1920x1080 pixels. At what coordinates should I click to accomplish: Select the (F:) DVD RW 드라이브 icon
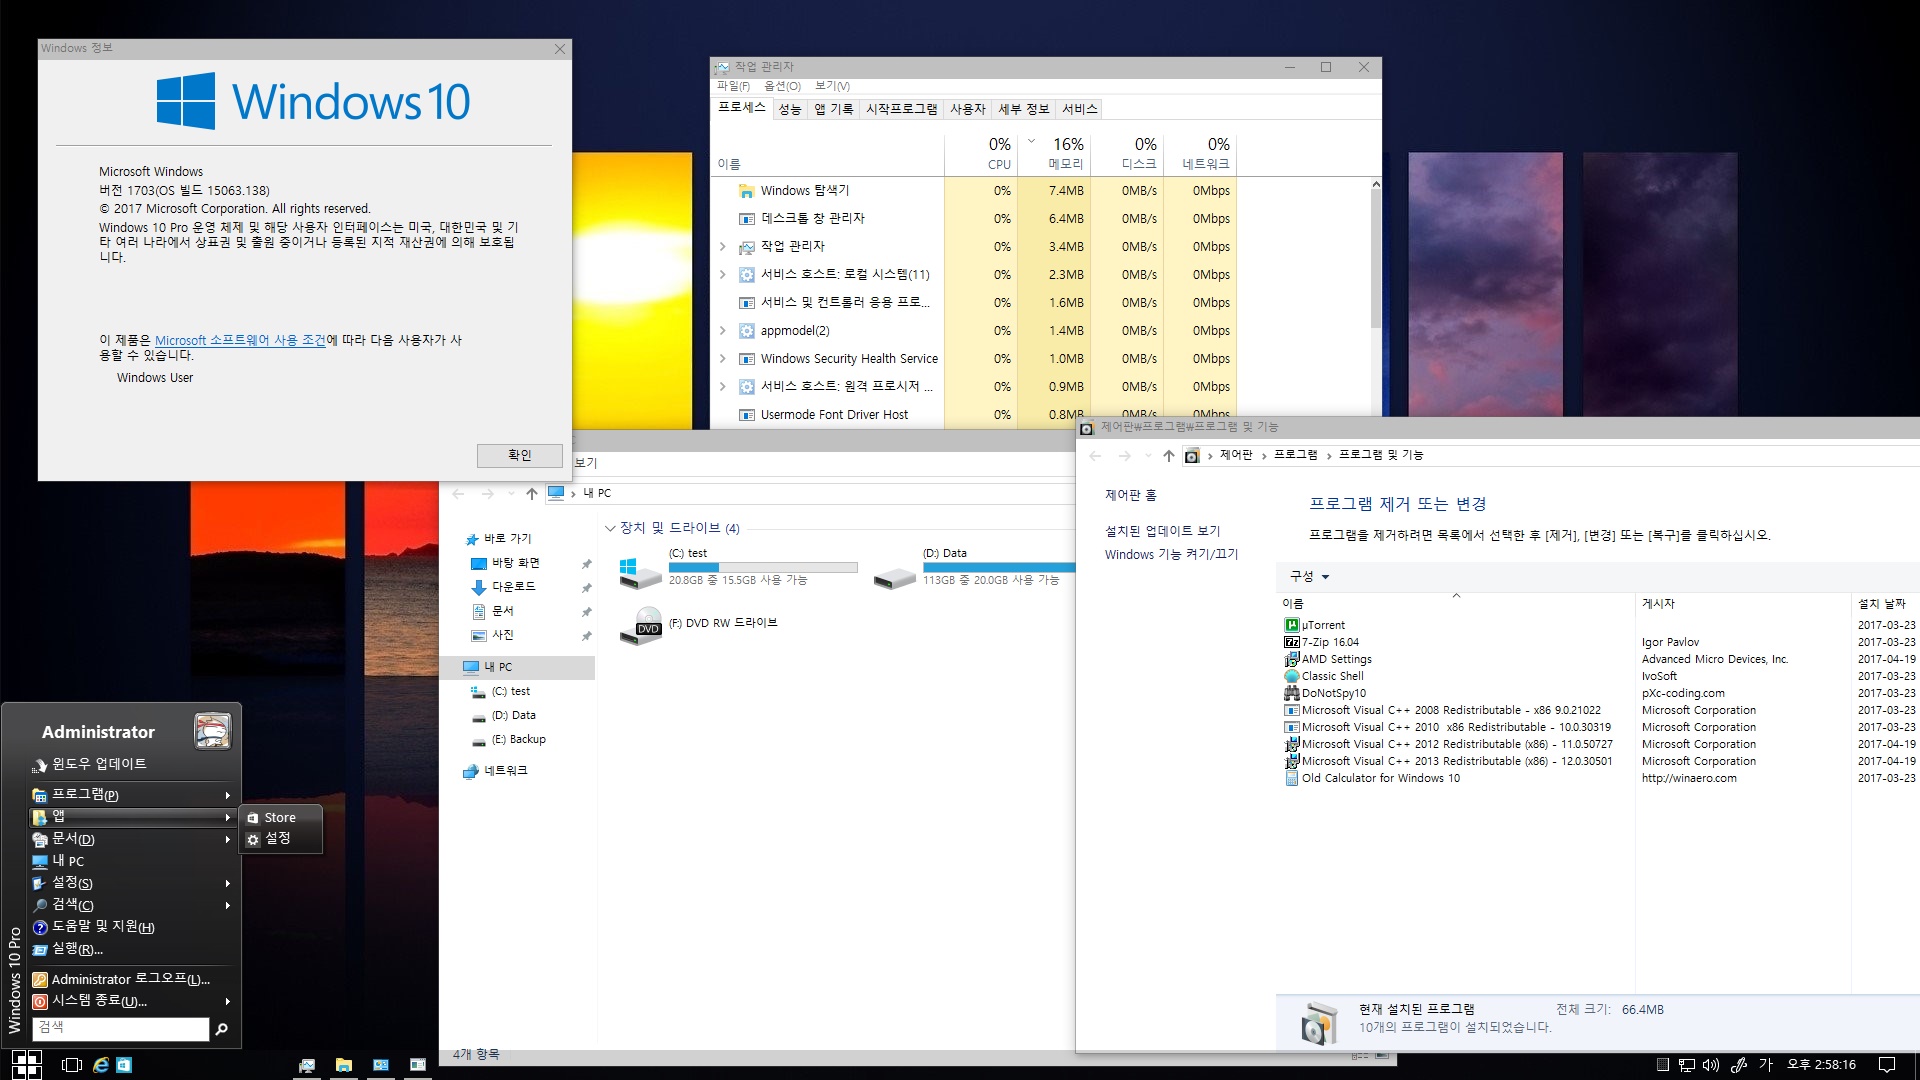click(x=640, y=626)
